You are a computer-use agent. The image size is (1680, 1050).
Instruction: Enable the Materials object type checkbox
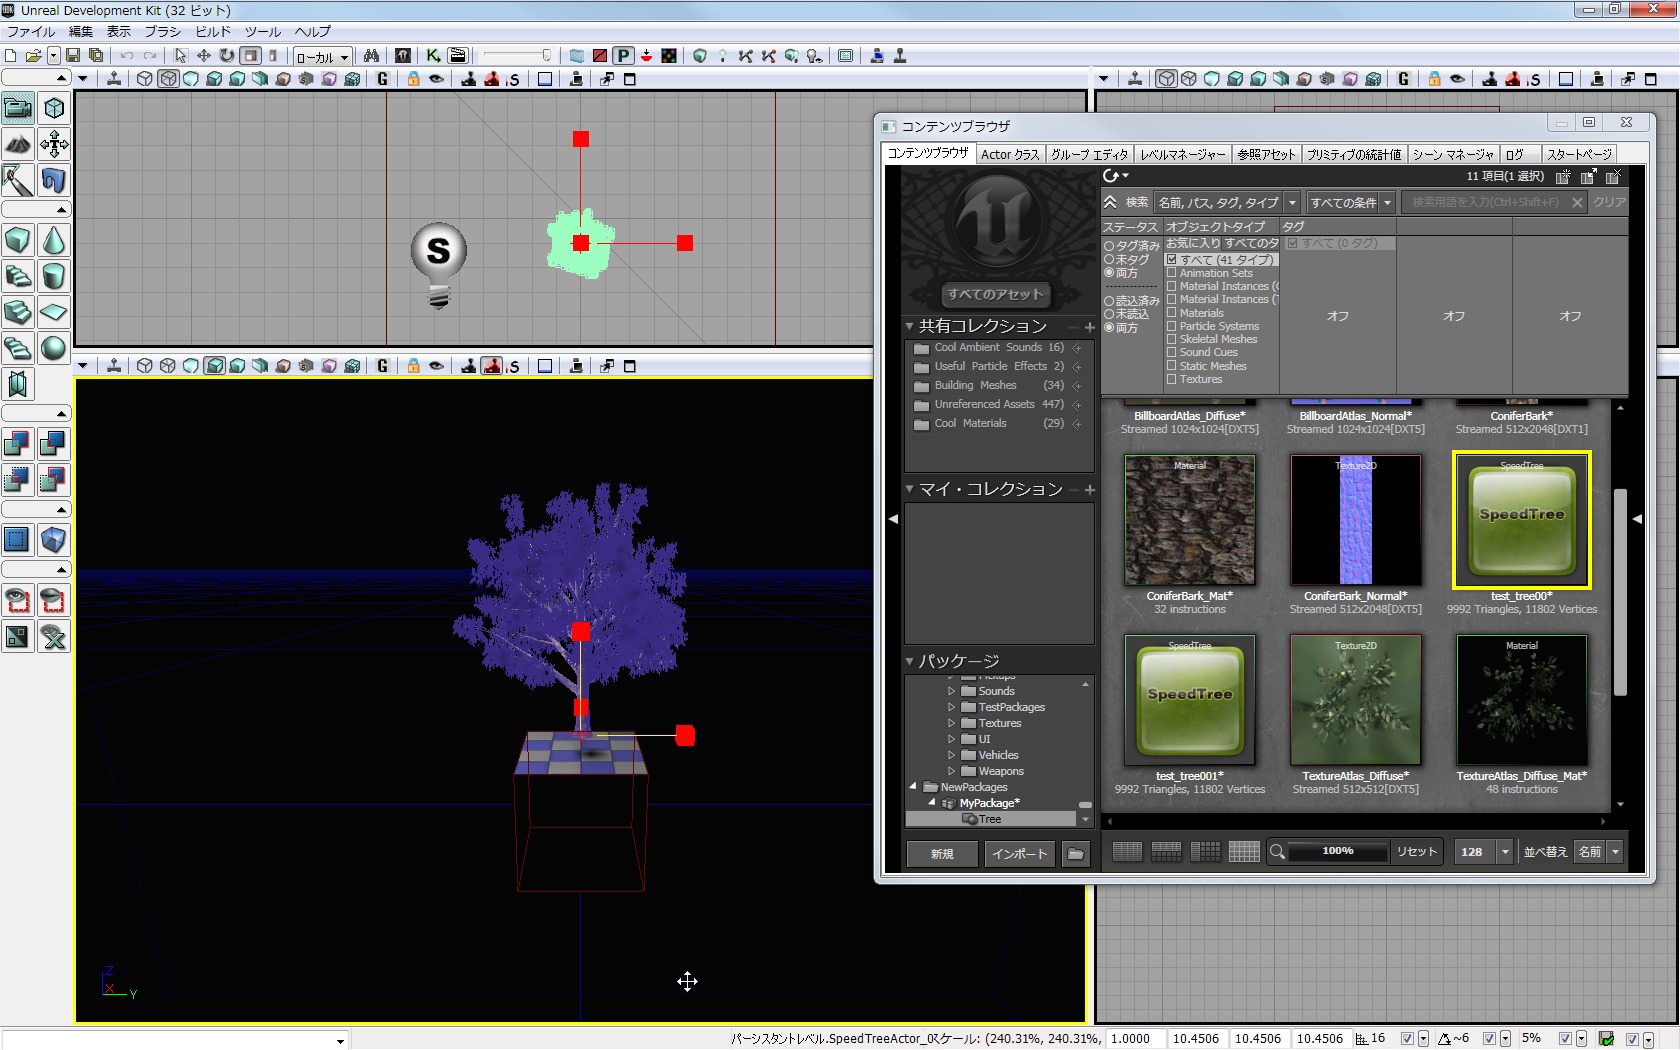(1171, 313)
